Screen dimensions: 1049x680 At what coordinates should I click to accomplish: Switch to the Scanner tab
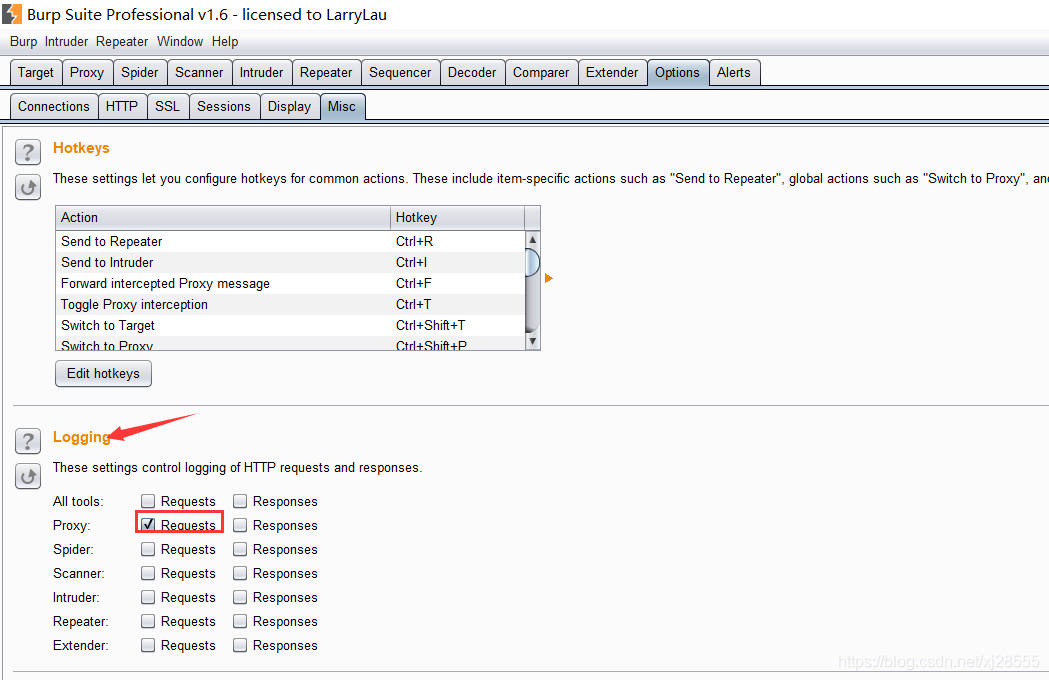click(199, 72)
